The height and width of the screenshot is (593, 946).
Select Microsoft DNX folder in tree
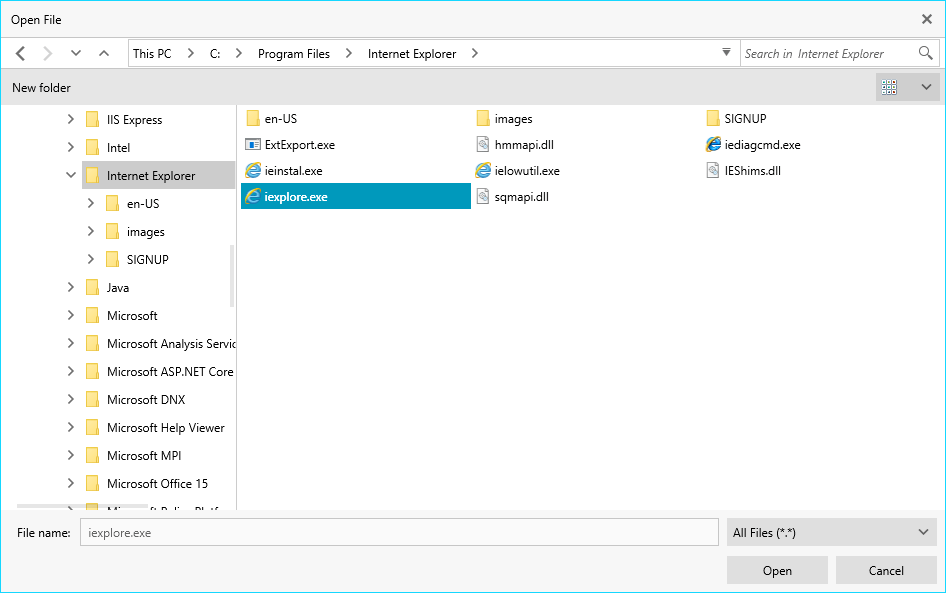(x=146, y=399)
